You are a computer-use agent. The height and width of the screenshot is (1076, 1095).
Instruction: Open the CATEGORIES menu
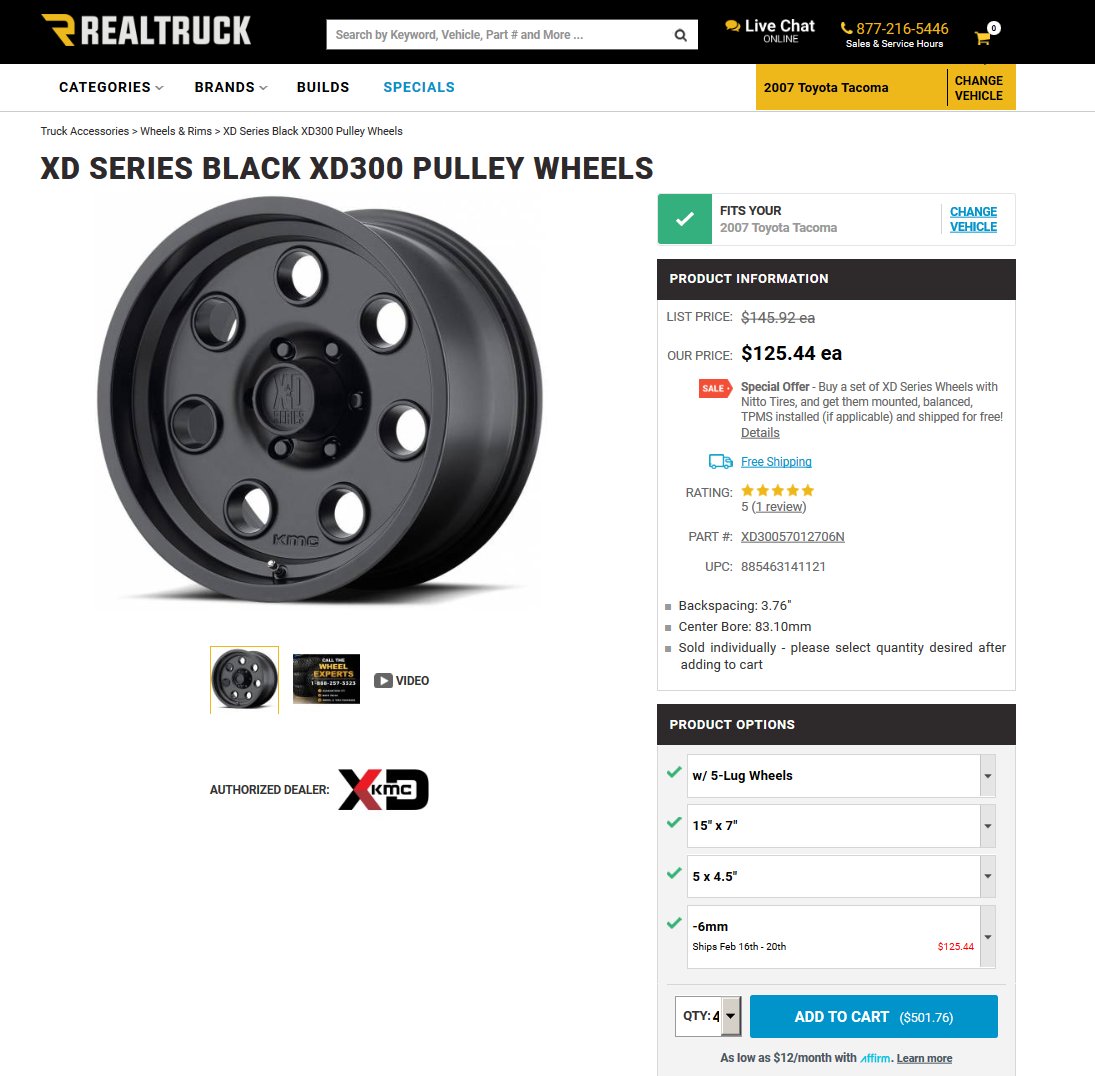pos(111,87)
